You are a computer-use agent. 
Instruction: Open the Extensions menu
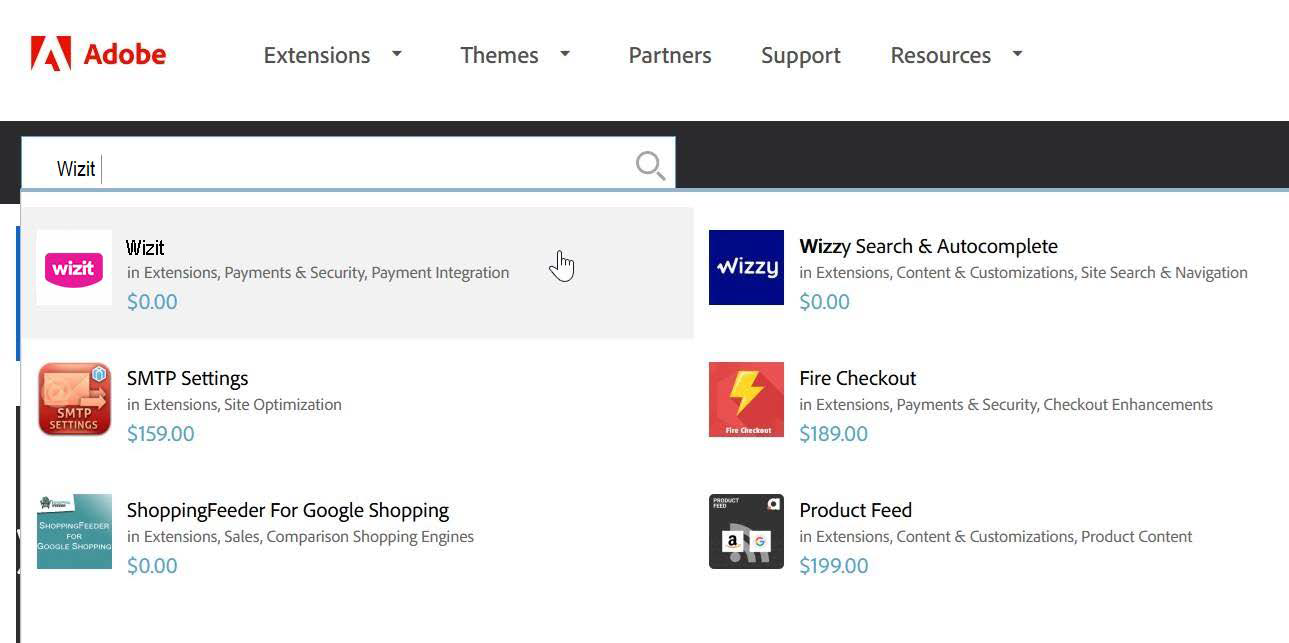pyautogui.click(x=317, y=55)
